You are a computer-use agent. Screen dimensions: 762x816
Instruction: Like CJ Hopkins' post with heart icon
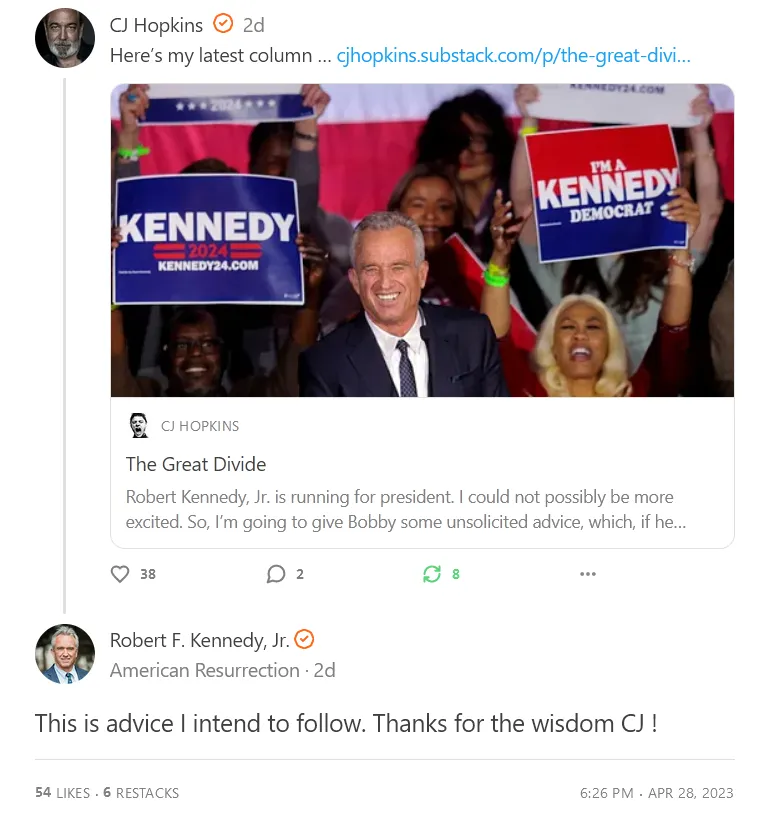tap(120, 574)
